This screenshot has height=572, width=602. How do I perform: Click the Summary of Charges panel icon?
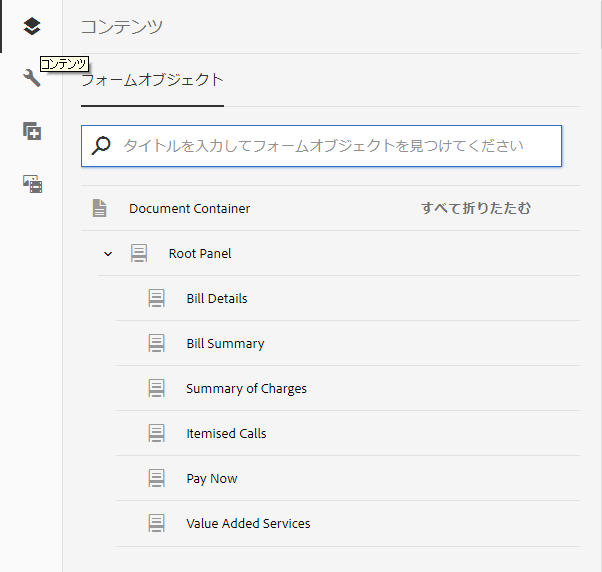tap(156, 388)
